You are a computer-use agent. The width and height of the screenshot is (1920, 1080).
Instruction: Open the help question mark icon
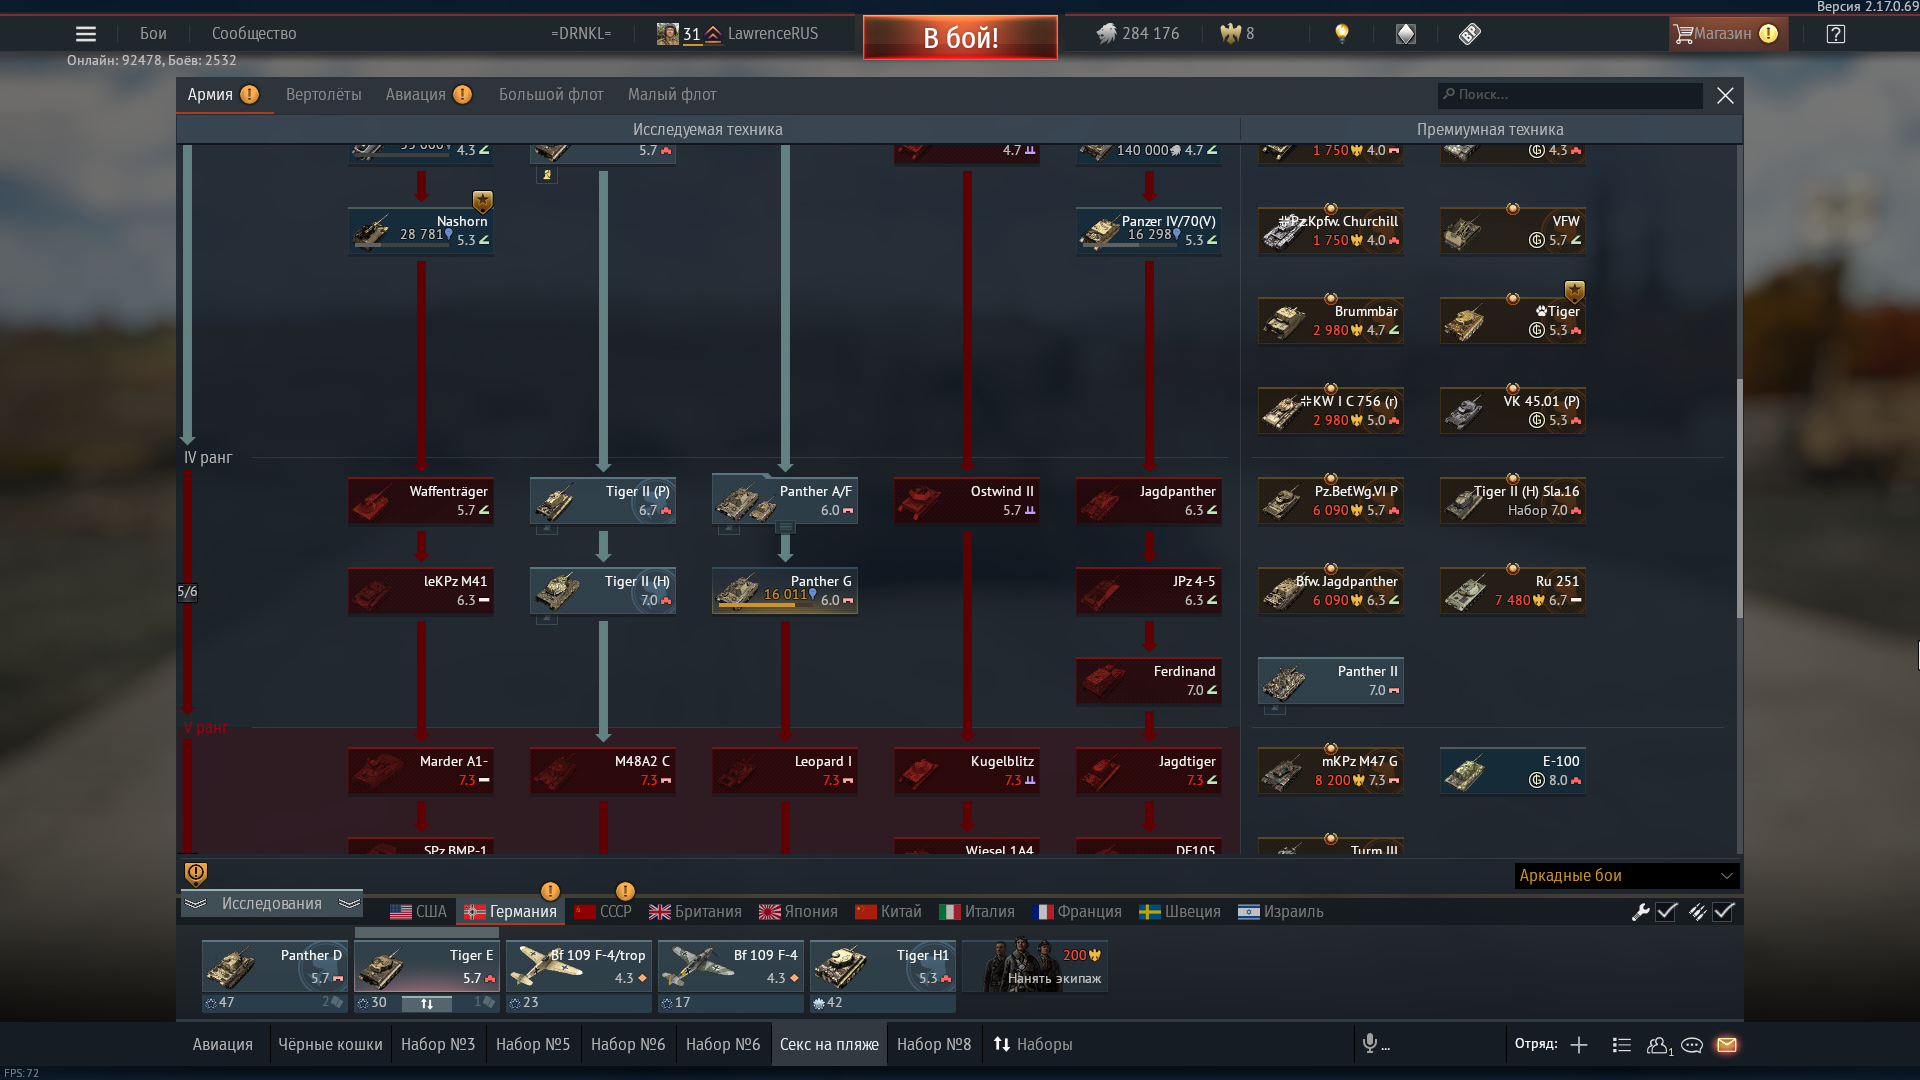pos(1835,34)
